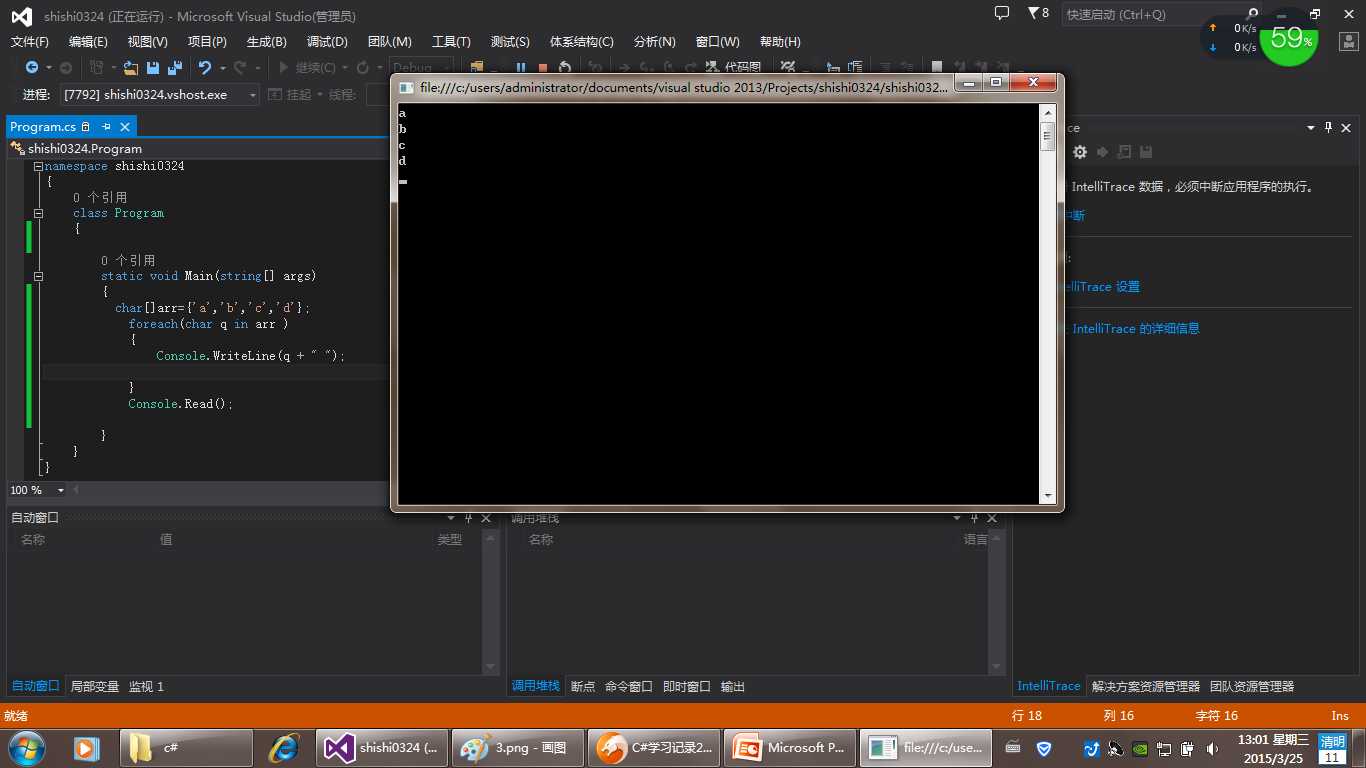This screenshot has width=1366, height=768.
Task: Click the clock showing 13:01
Action: coord(1273,748)
